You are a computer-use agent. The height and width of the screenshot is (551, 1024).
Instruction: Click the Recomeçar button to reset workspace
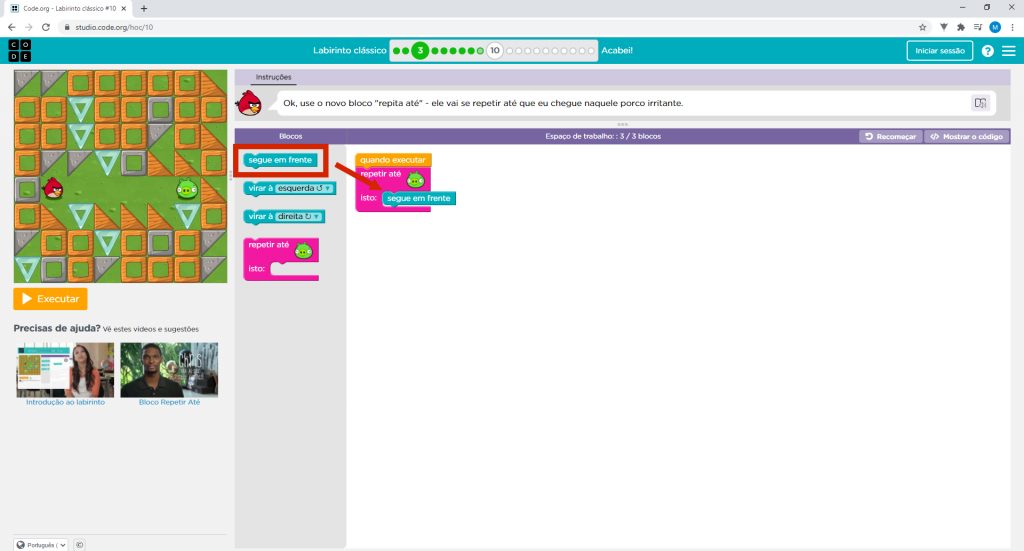click(891, 136)
